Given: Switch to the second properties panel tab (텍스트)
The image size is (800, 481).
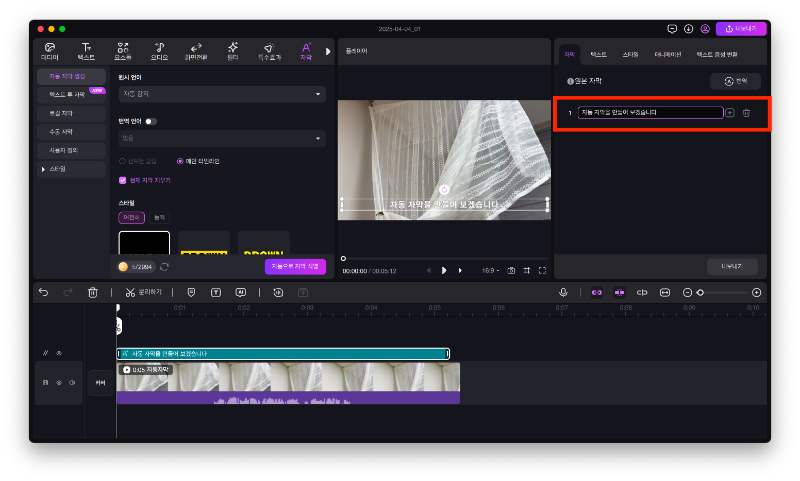Looking at the screenshot, I should 597,54.
